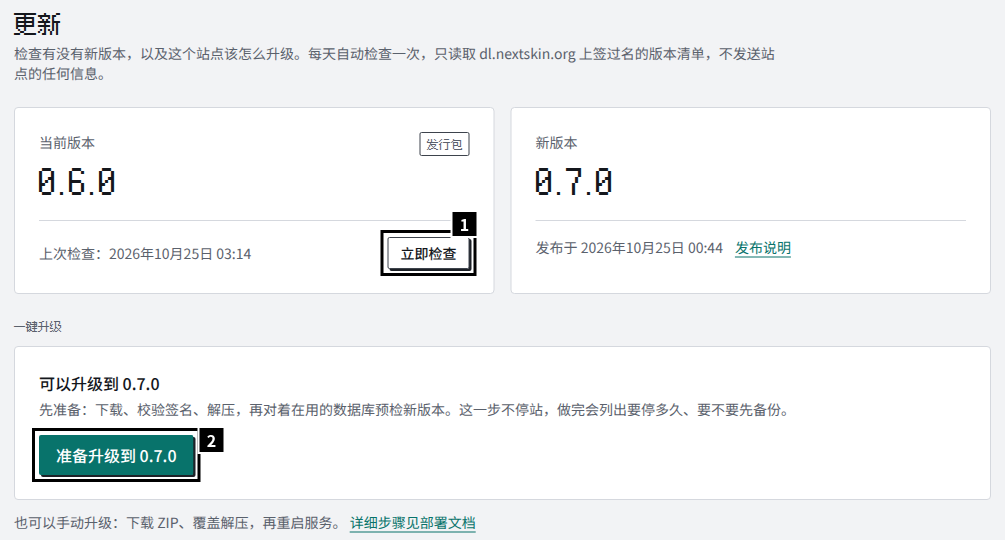
Task: Open the 详细步骤见部署文档 link
Action: [413, 523]
